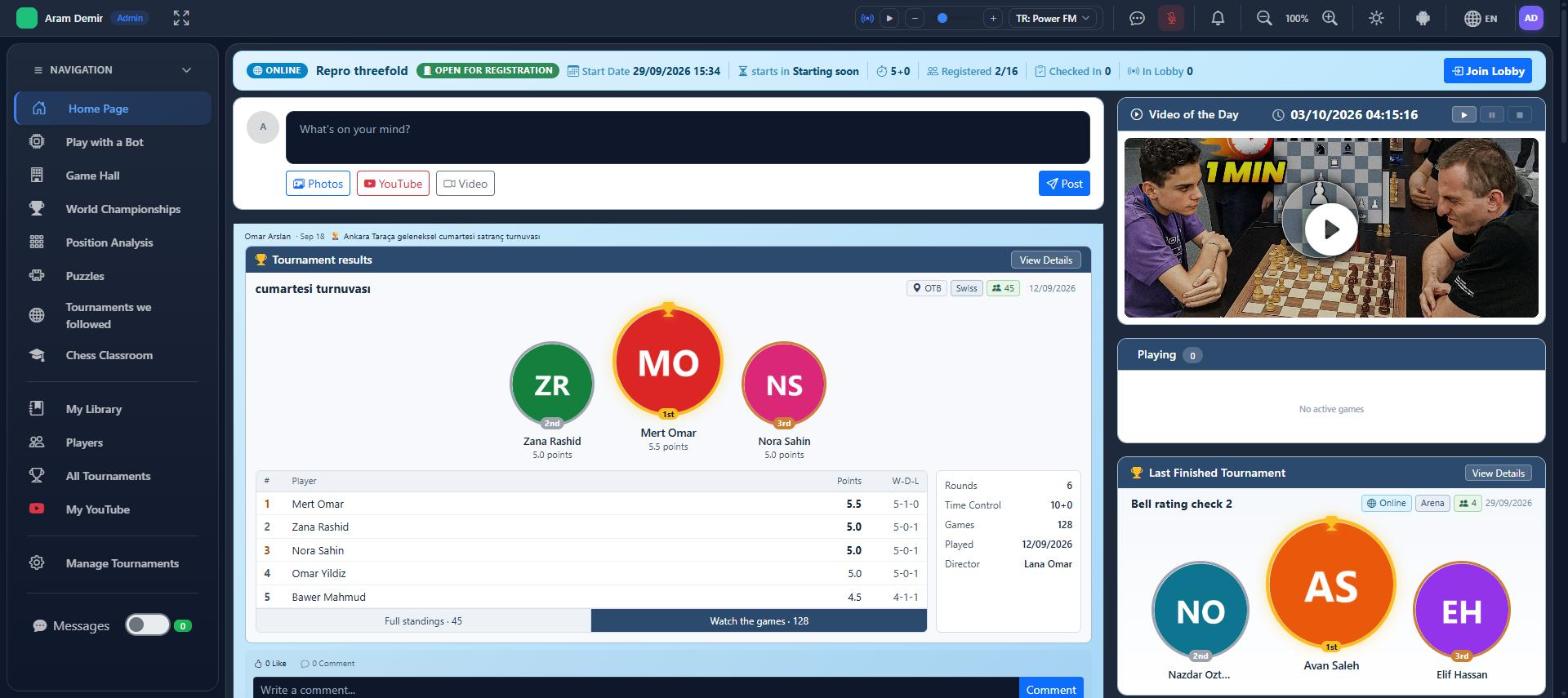Click the Post button

click(1064, 183)
